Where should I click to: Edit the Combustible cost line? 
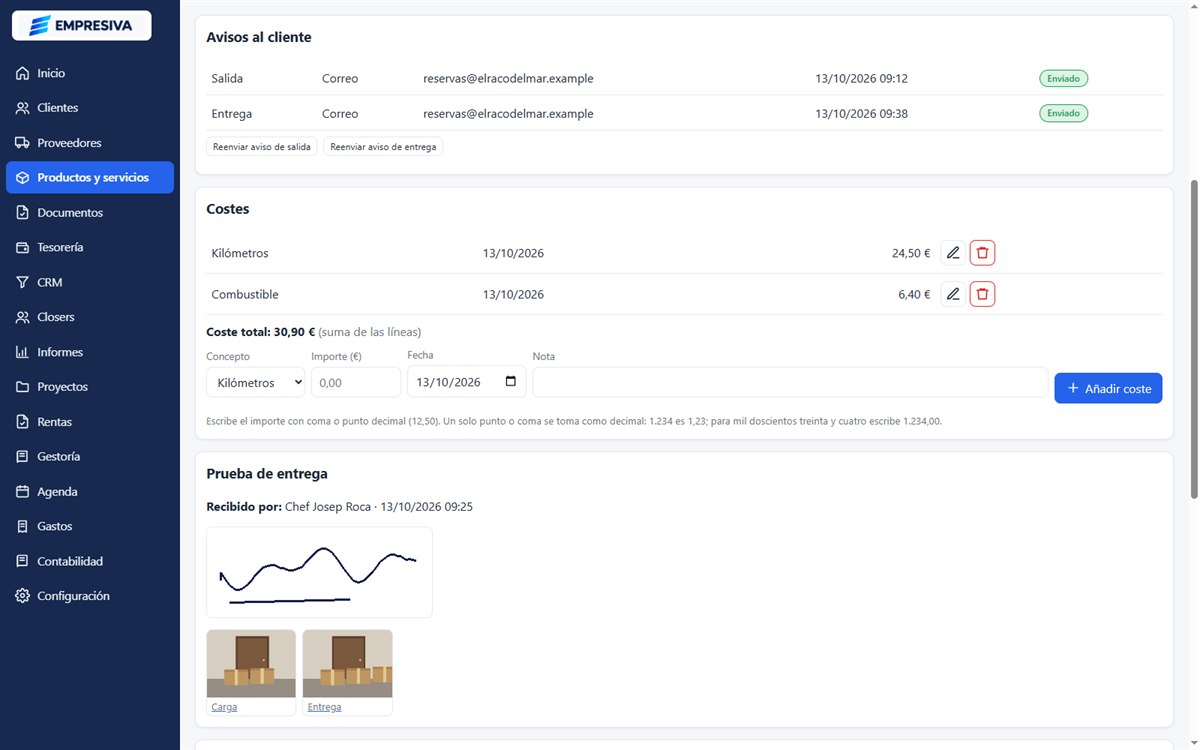(x=953, y=294)
